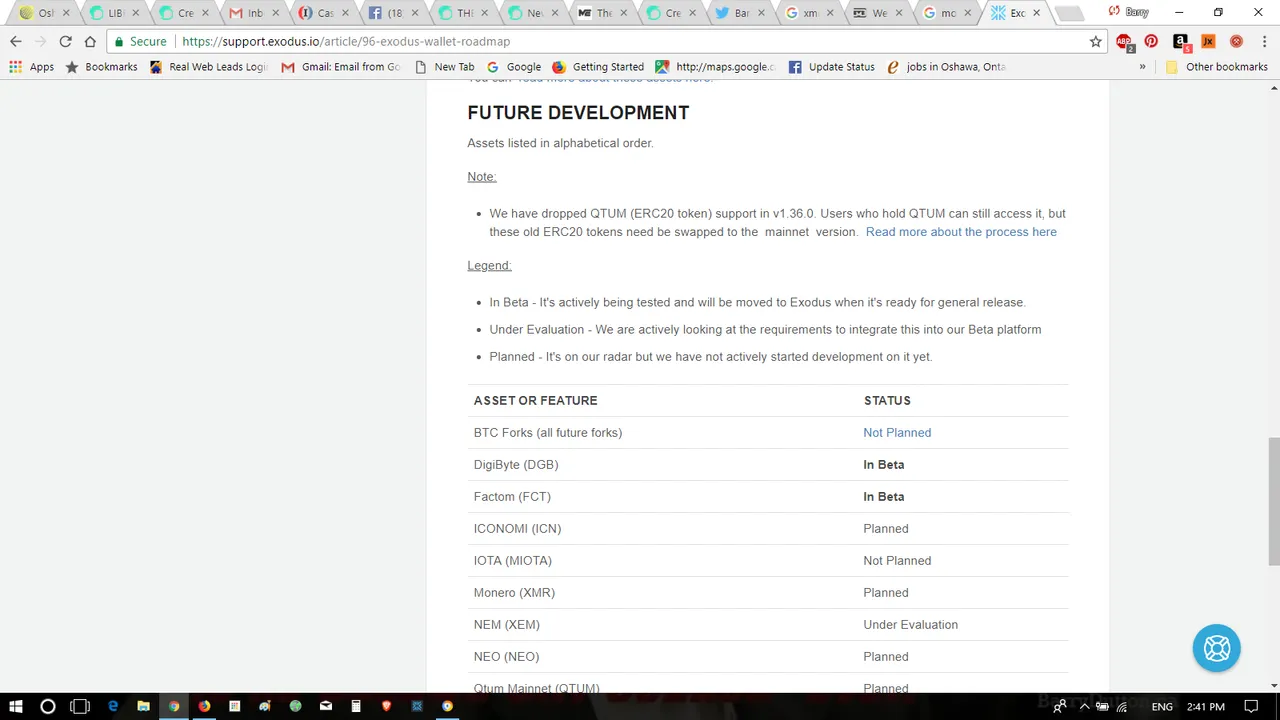This screenshot has height=720, width=1280.
Task: Open the Exodus wallet taskbar icon
Action: [417, 706]
